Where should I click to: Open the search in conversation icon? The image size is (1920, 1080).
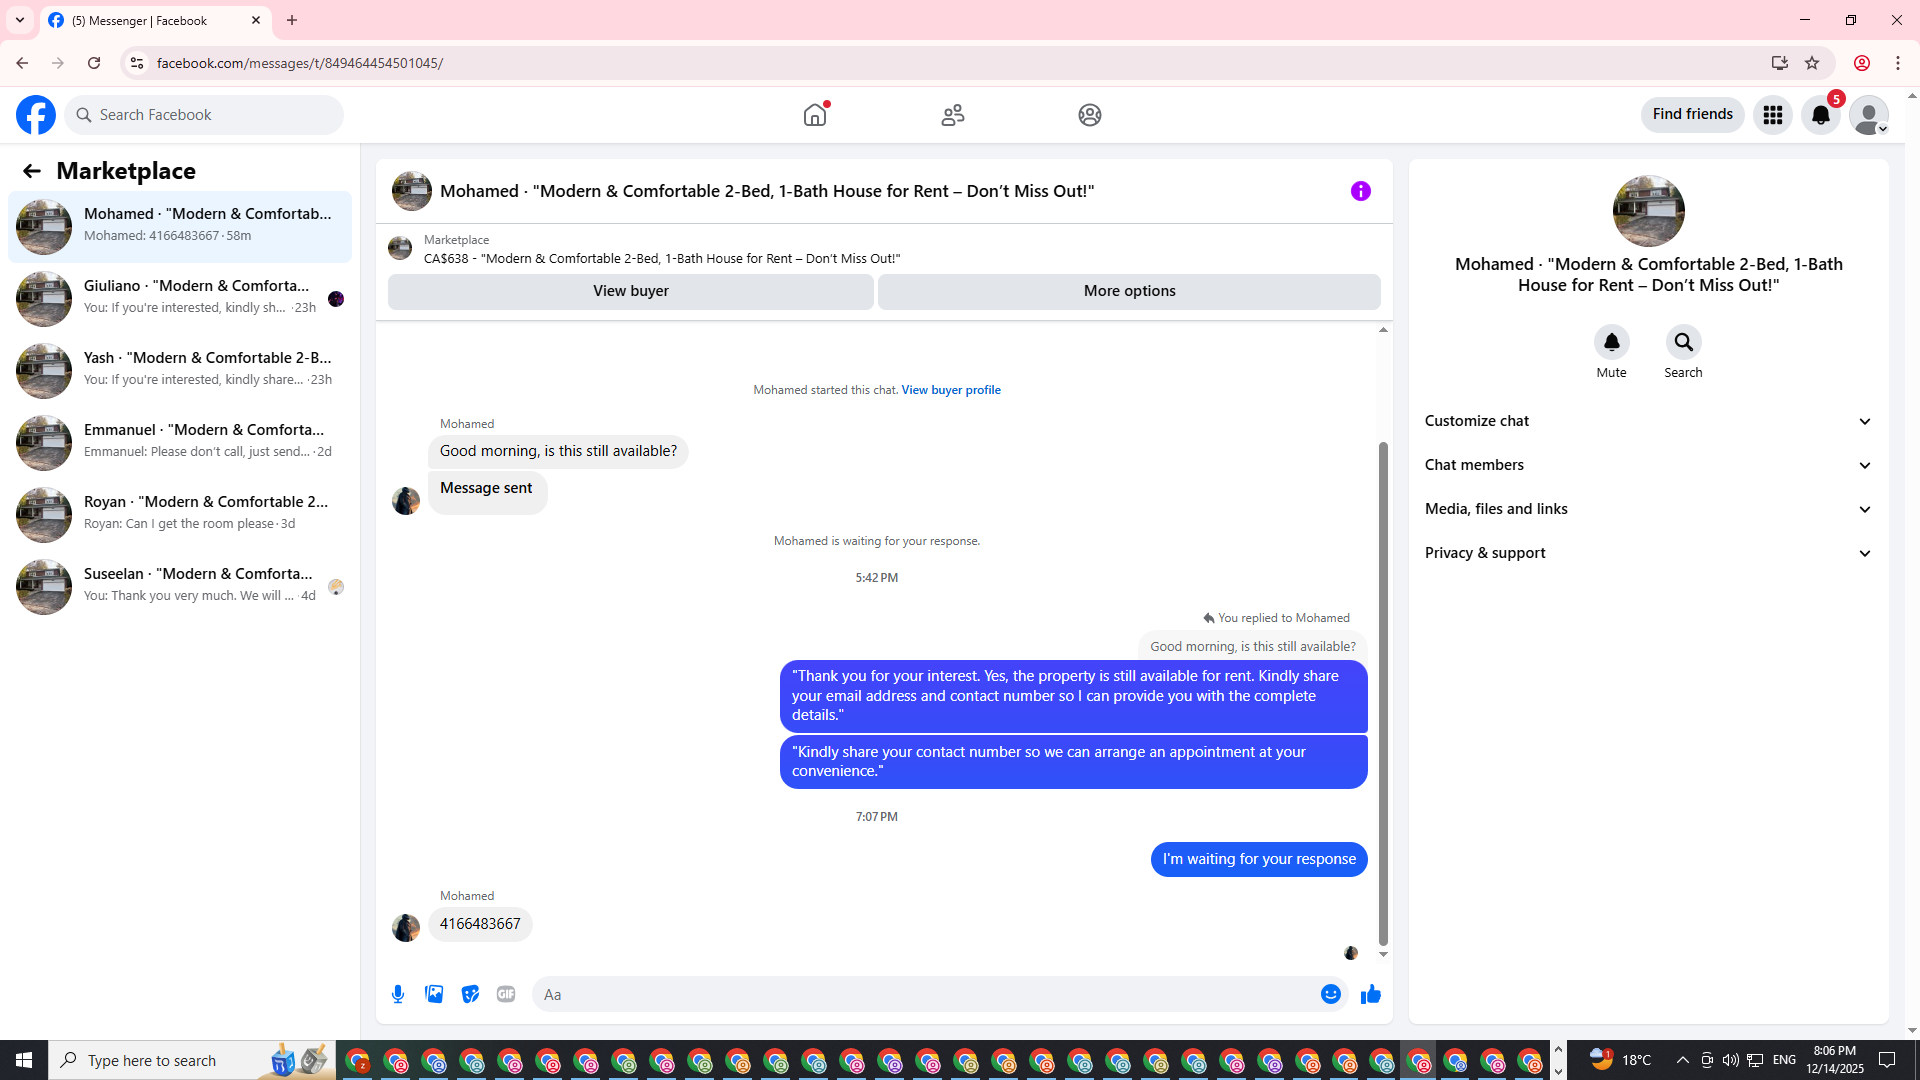[x=1683, y=343]
